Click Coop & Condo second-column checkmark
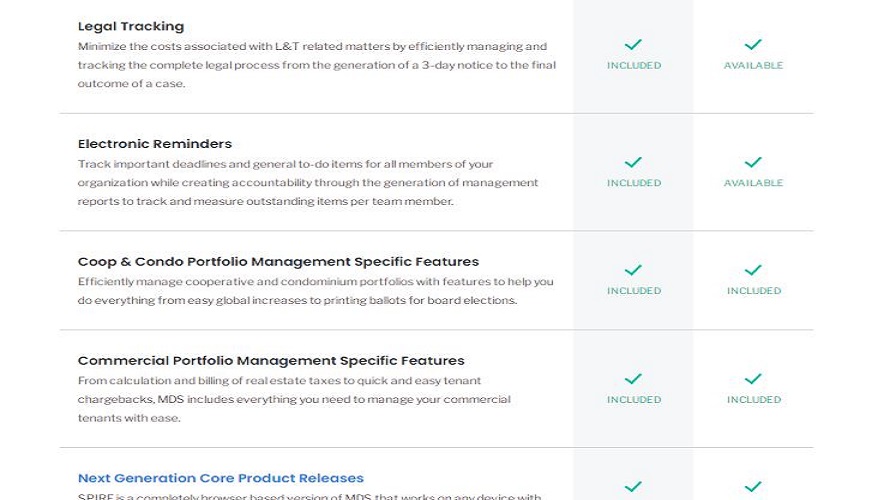Image resolution: width=890 pixels, height=500 pixels. click(753, 270)
